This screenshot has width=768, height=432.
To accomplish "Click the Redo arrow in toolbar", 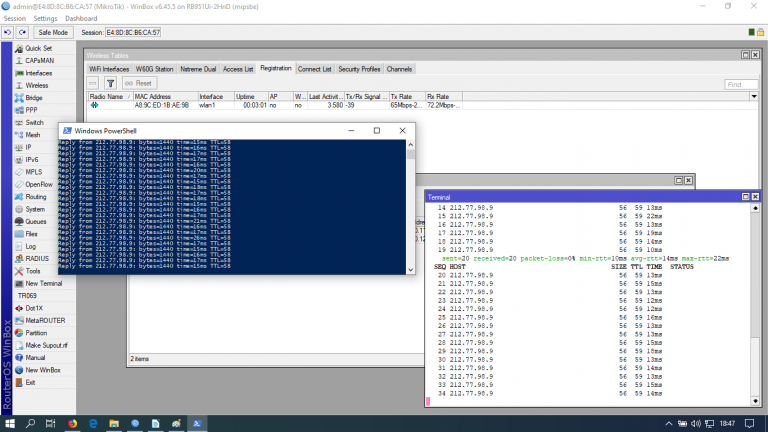I will pyautogui.click(x=22, y=32).
